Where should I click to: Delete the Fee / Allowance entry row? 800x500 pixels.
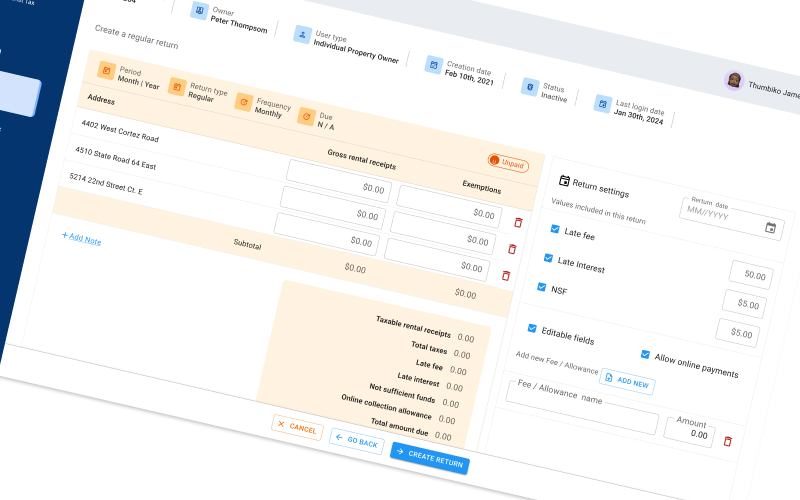(x=728, y=441)
